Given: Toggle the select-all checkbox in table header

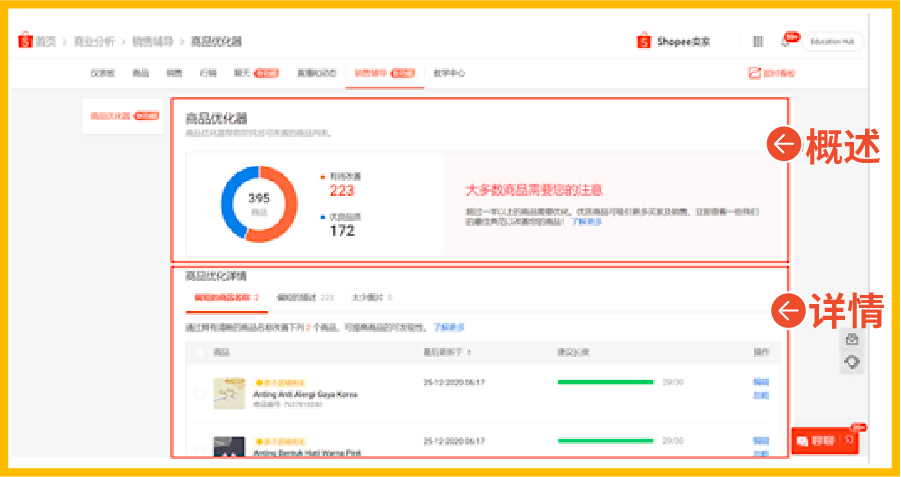Looking at the screenshot, I should point(200,352).
